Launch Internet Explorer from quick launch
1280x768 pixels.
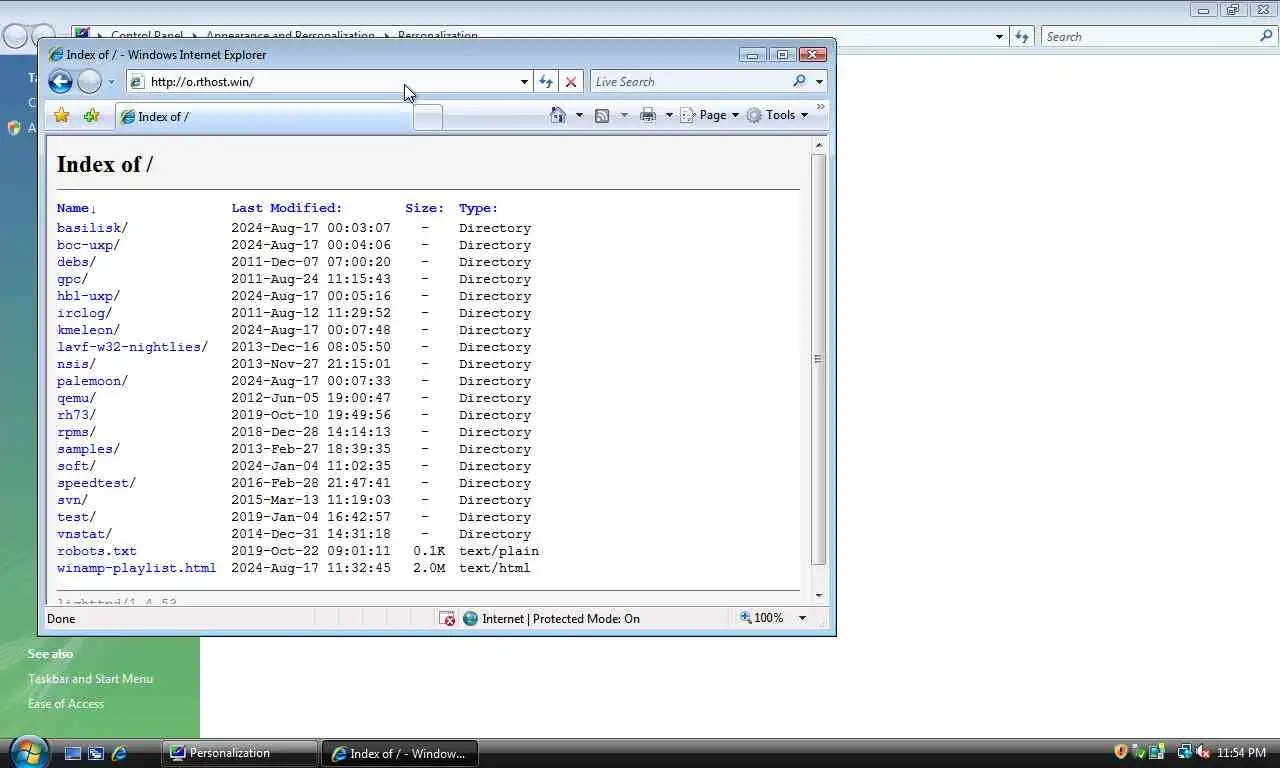pos(119,753)
